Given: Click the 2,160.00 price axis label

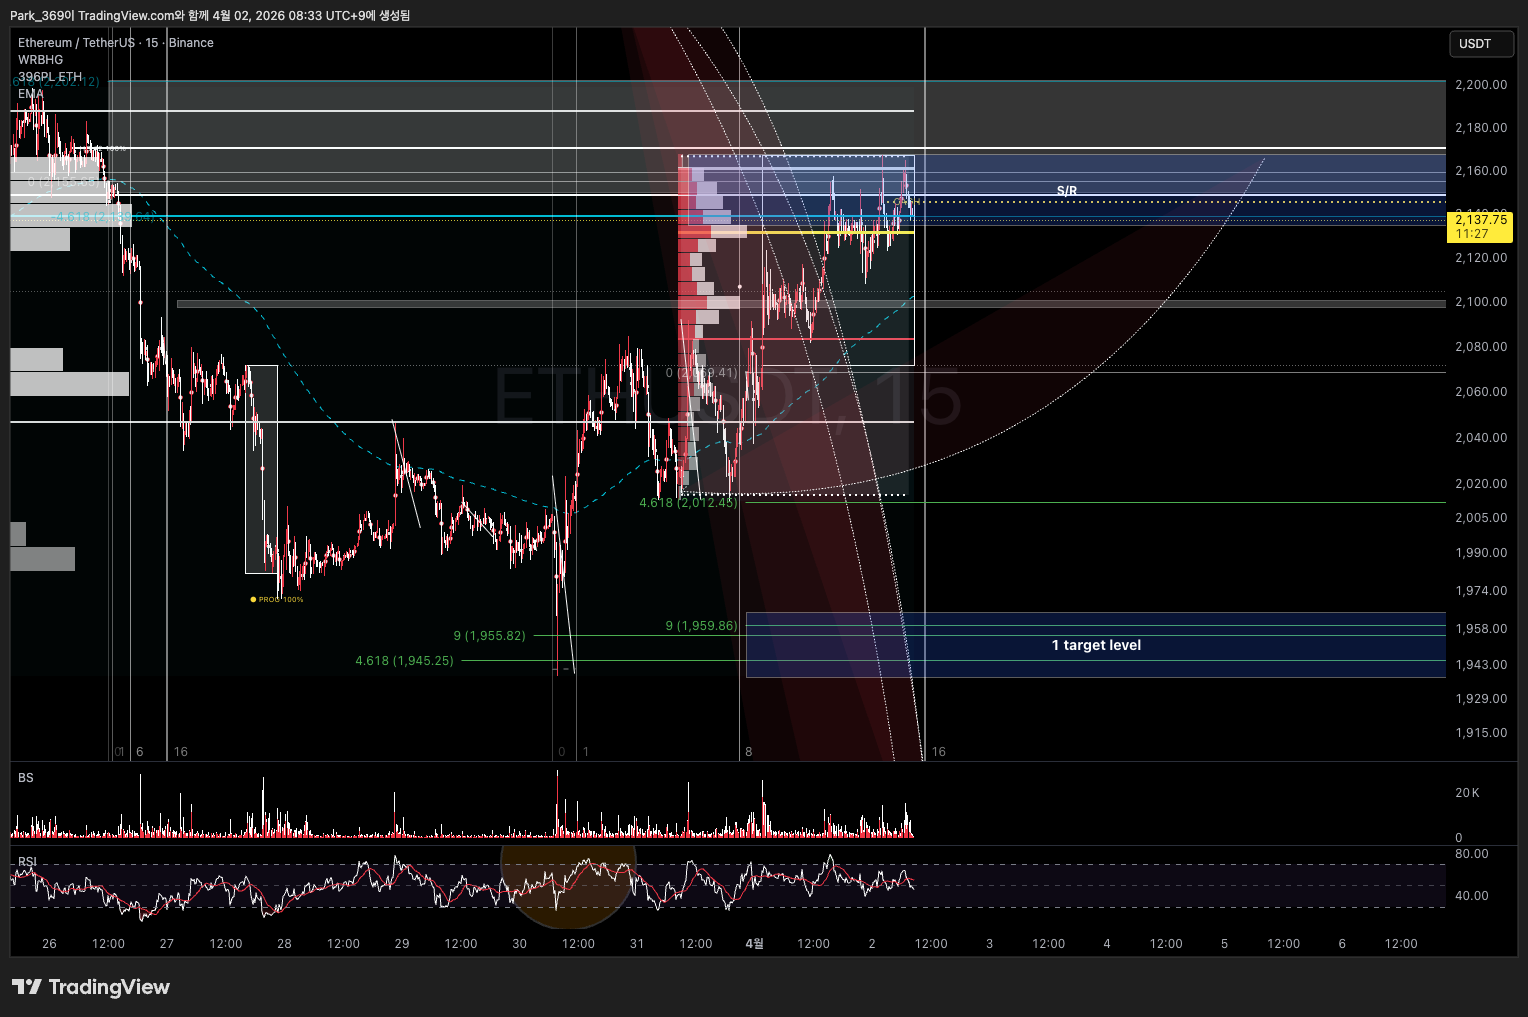Looking at the screenshot, I should [x=1481, y=171].
